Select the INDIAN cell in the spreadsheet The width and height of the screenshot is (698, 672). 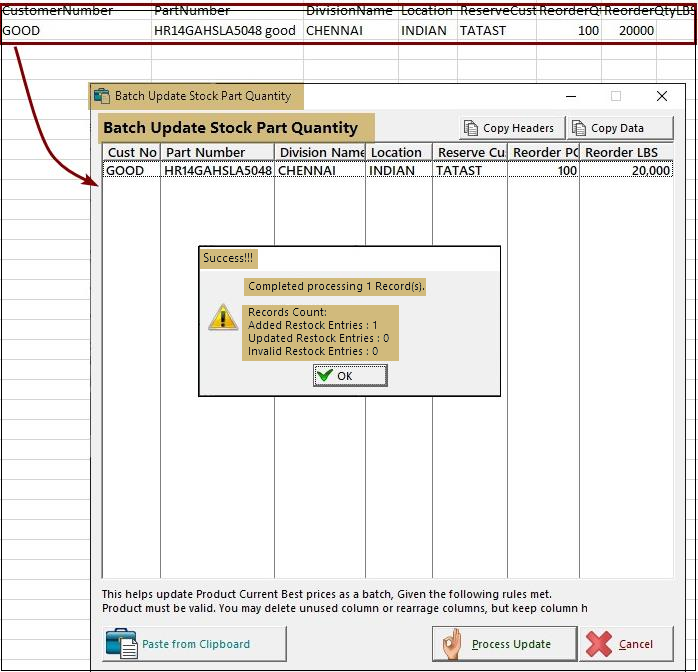[428, 31]
